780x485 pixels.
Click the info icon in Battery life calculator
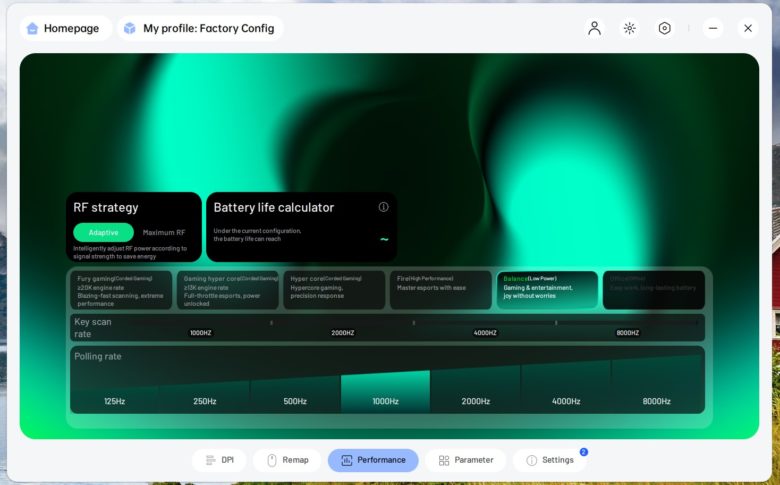tap(383, 207)
